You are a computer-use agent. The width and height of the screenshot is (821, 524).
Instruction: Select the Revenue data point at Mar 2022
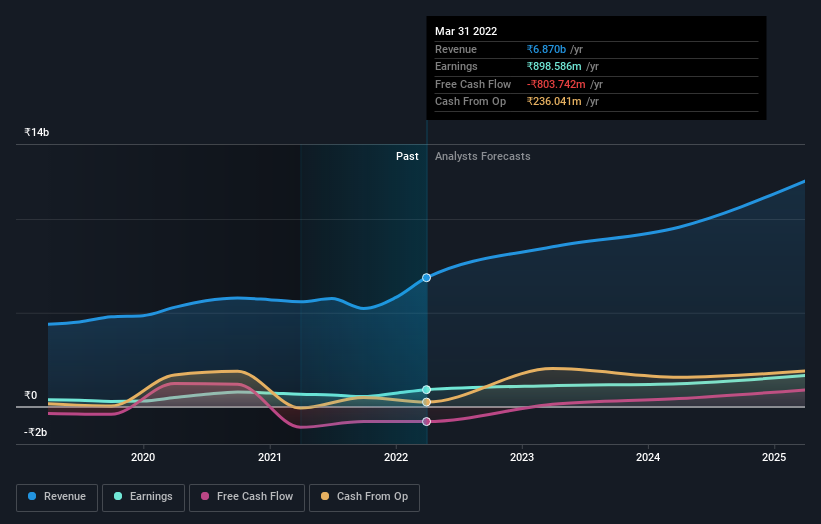(x=427, y=277)
